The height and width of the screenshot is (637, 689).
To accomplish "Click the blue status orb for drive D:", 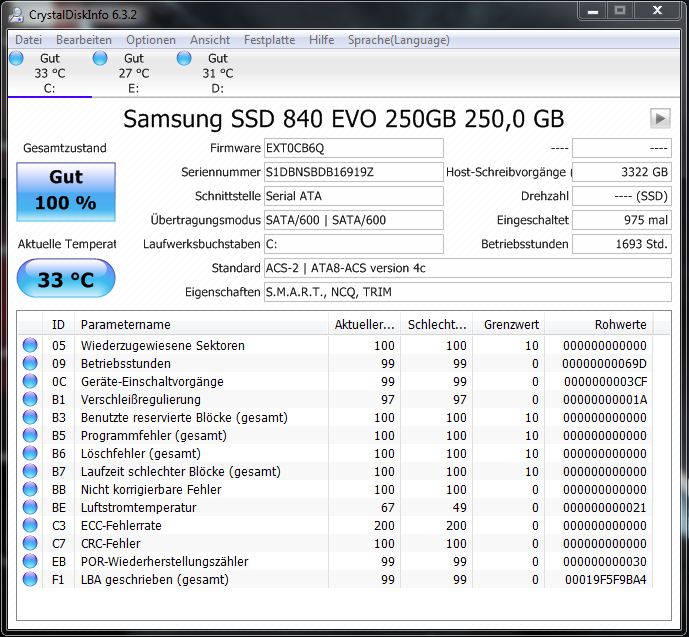I will [184, 58].
